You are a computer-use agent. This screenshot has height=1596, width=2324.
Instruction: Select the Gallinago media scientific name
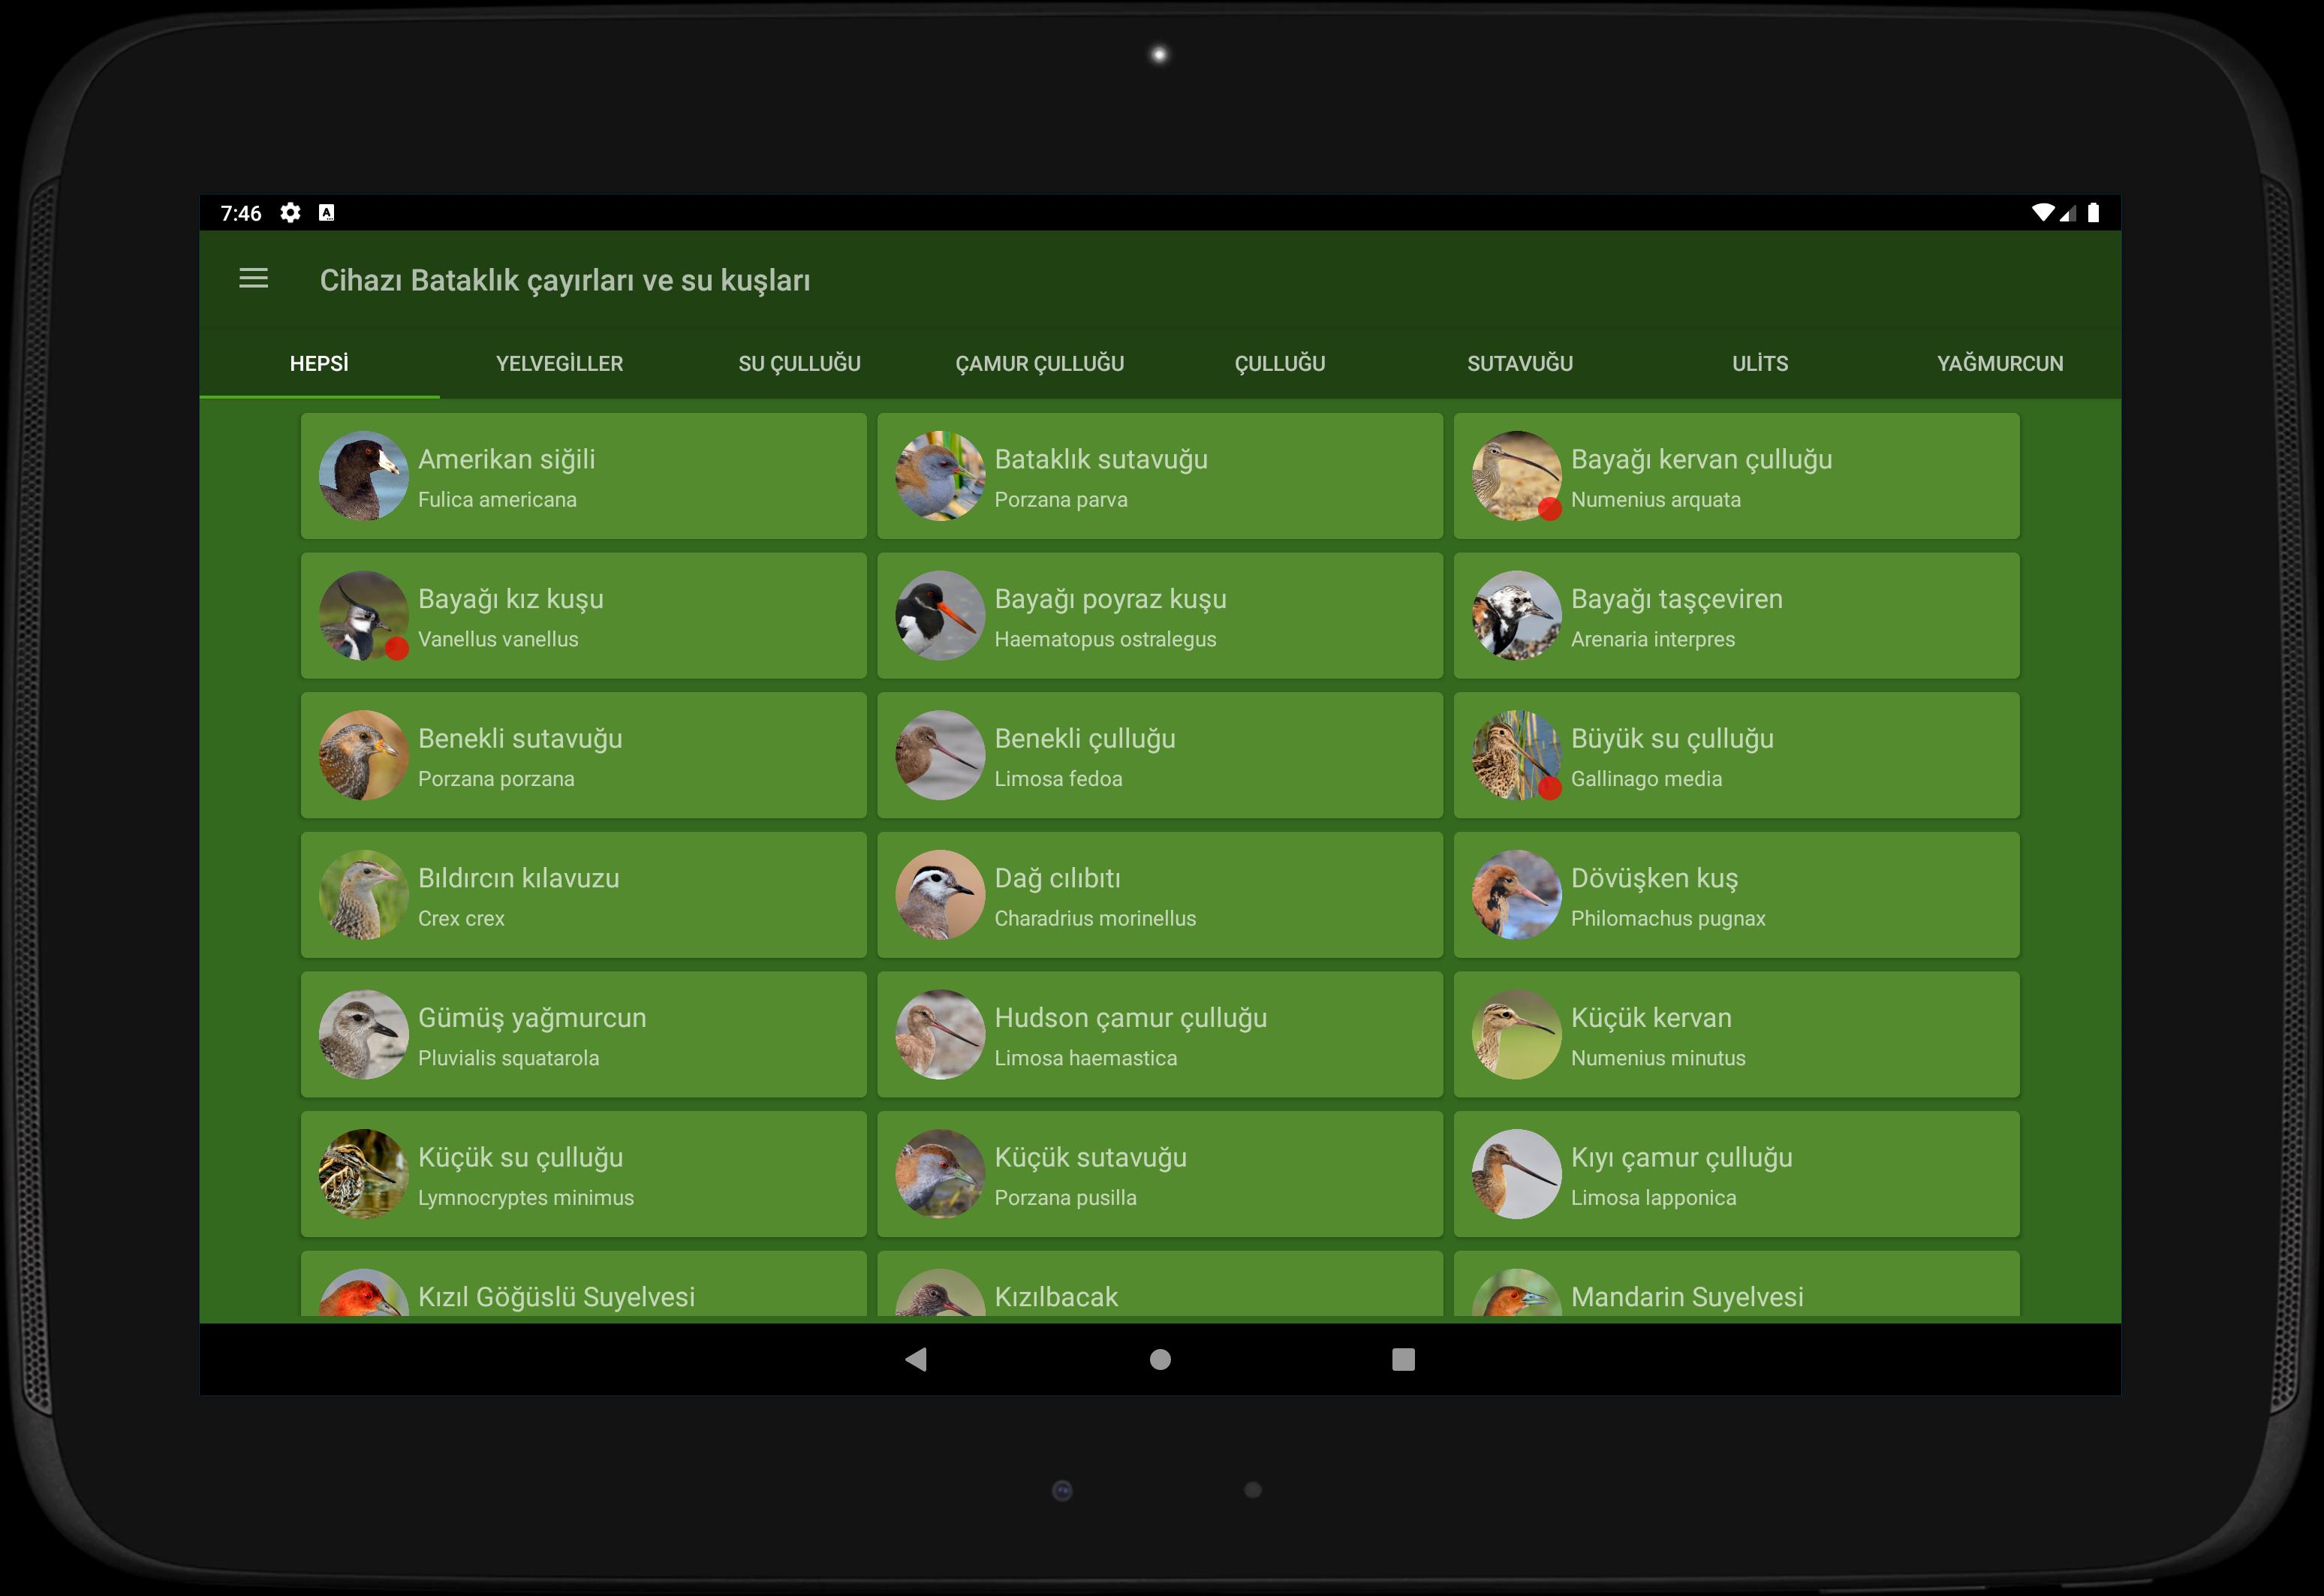[x=1646, y=779]
